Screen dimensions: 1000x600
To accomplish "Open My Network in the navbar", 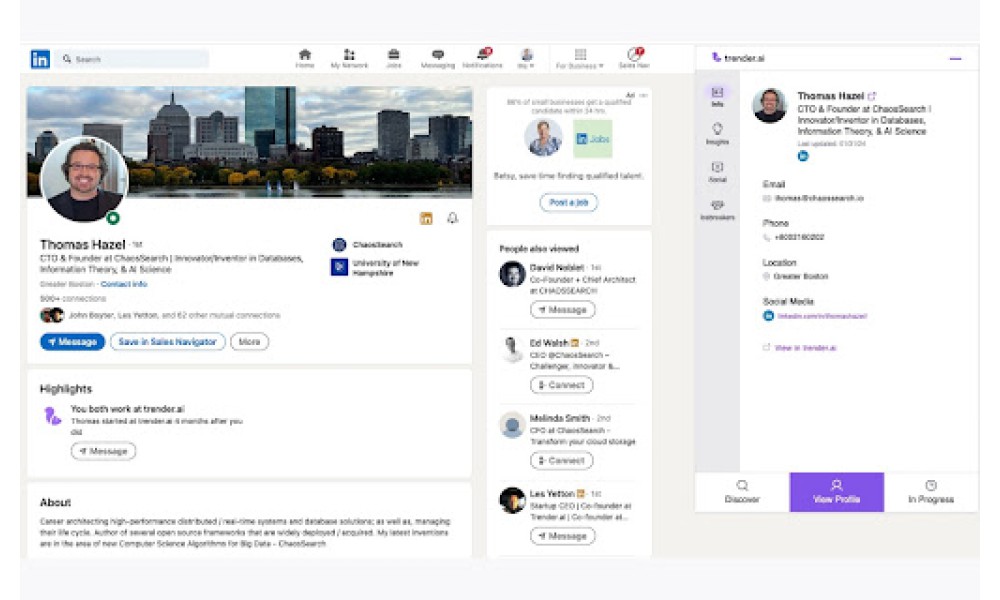I will coord(349,59).
